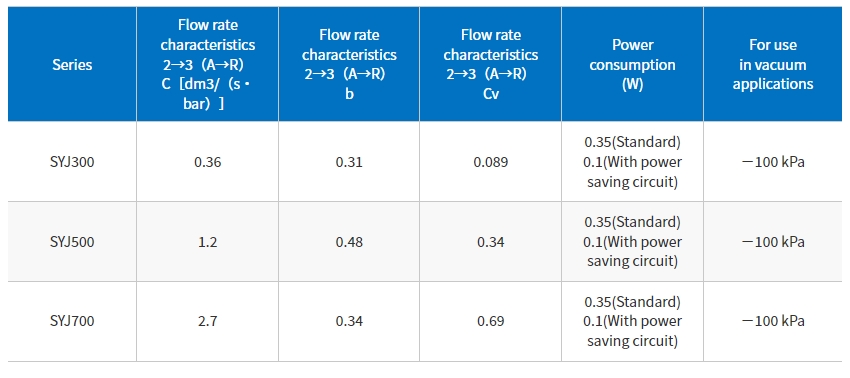This screenshot has width=850, height=378.
Task: Select the 0.36 value for SYJ300
Action: pos(208,162)
